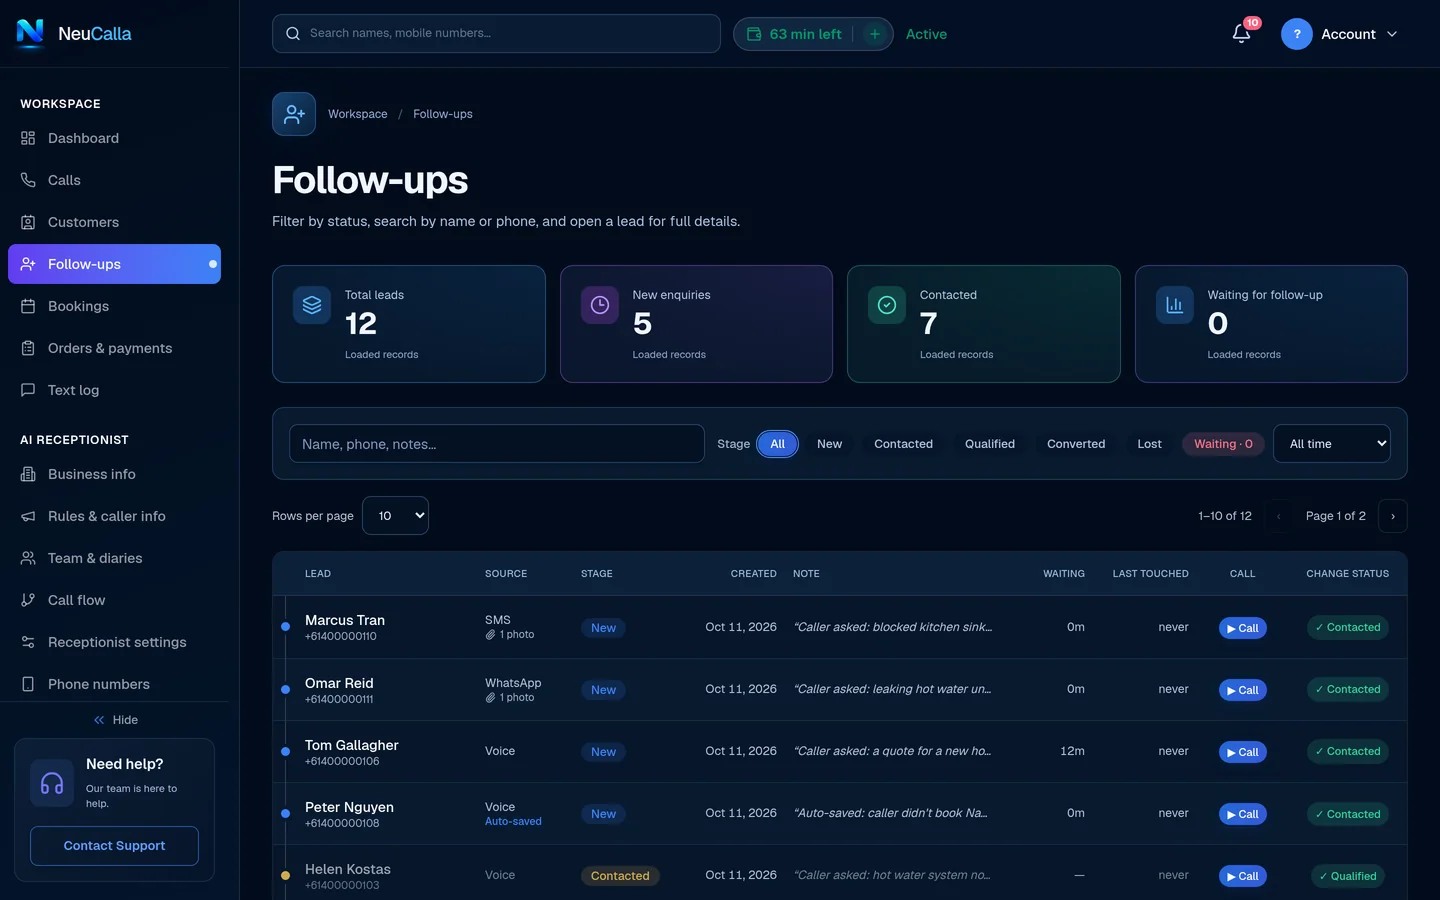Click Workspace breadcrumb link
This screenshot has height=900, width=1440.
point(357,114)
